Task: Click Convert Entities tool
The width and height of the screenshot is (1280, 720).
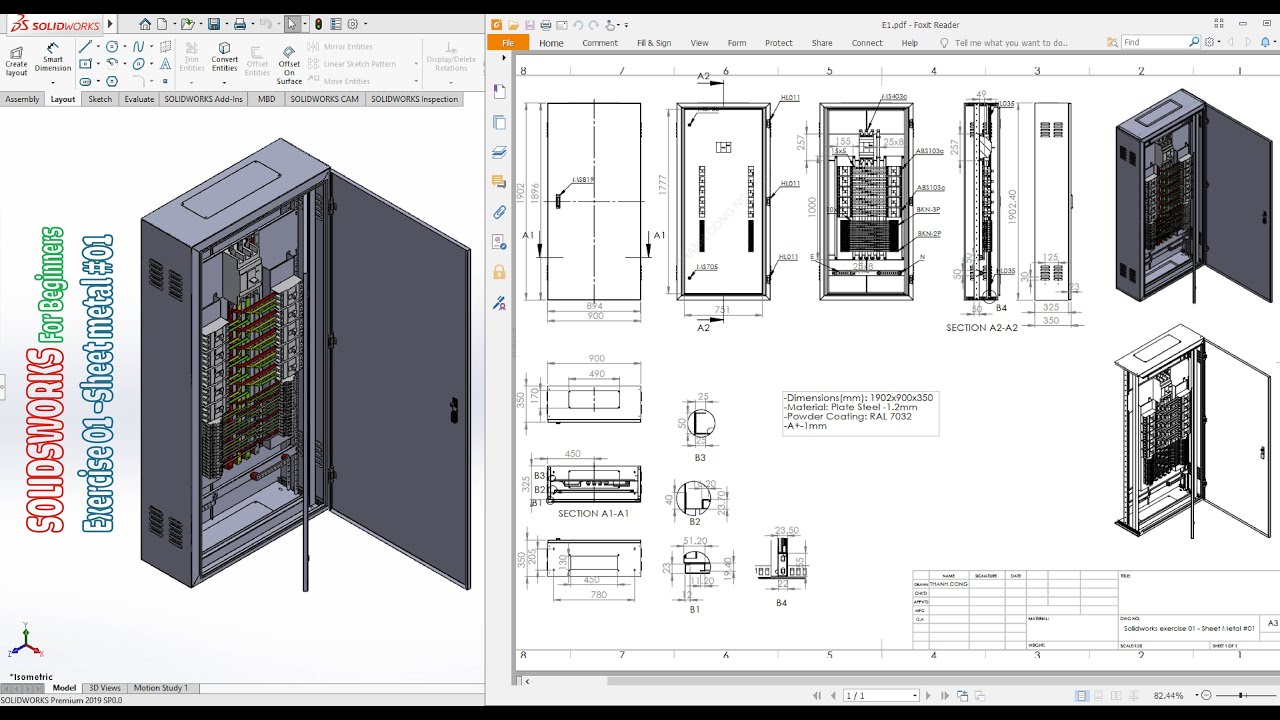Action: (x=224, y=58)
